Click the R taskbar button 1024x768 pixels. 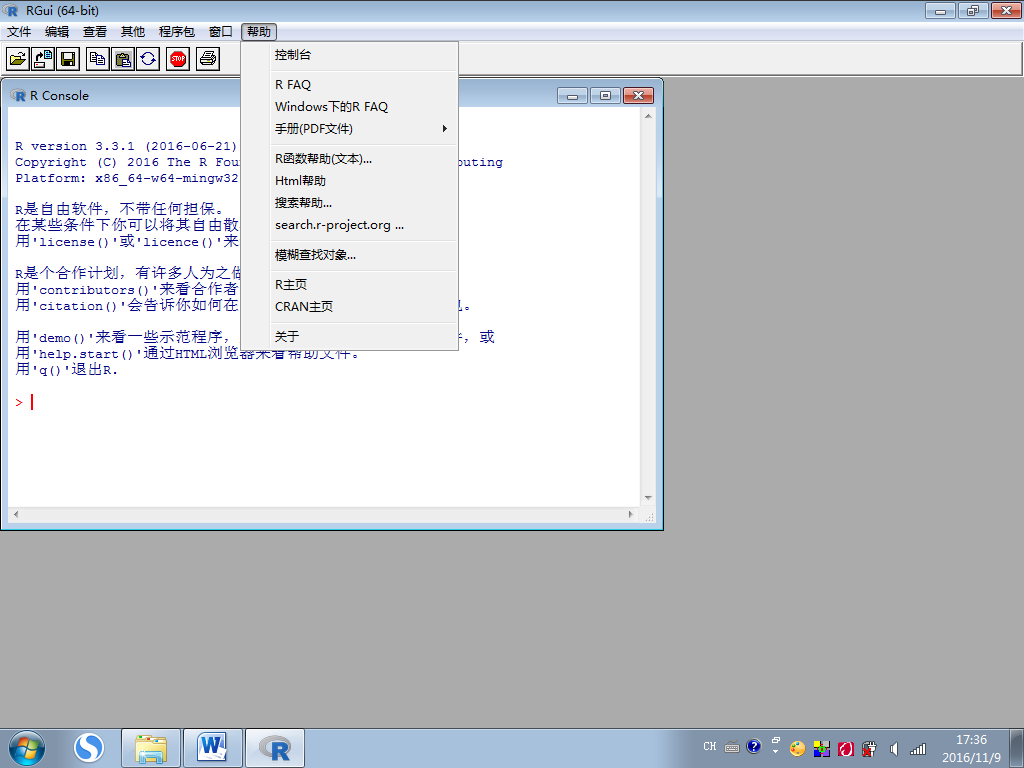coord(275,748)
